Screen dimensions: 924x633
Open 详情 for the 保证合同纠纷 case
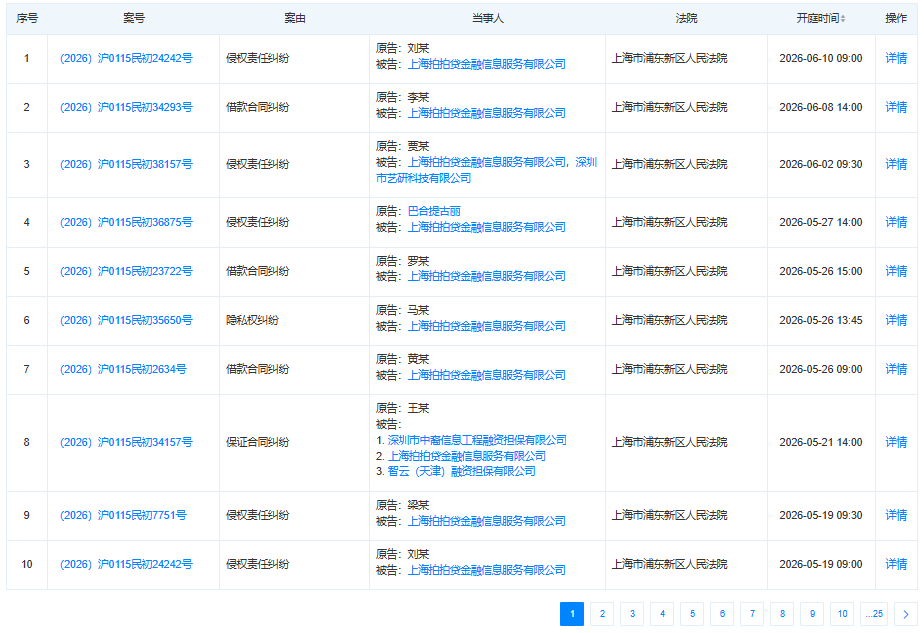point(899,441)
